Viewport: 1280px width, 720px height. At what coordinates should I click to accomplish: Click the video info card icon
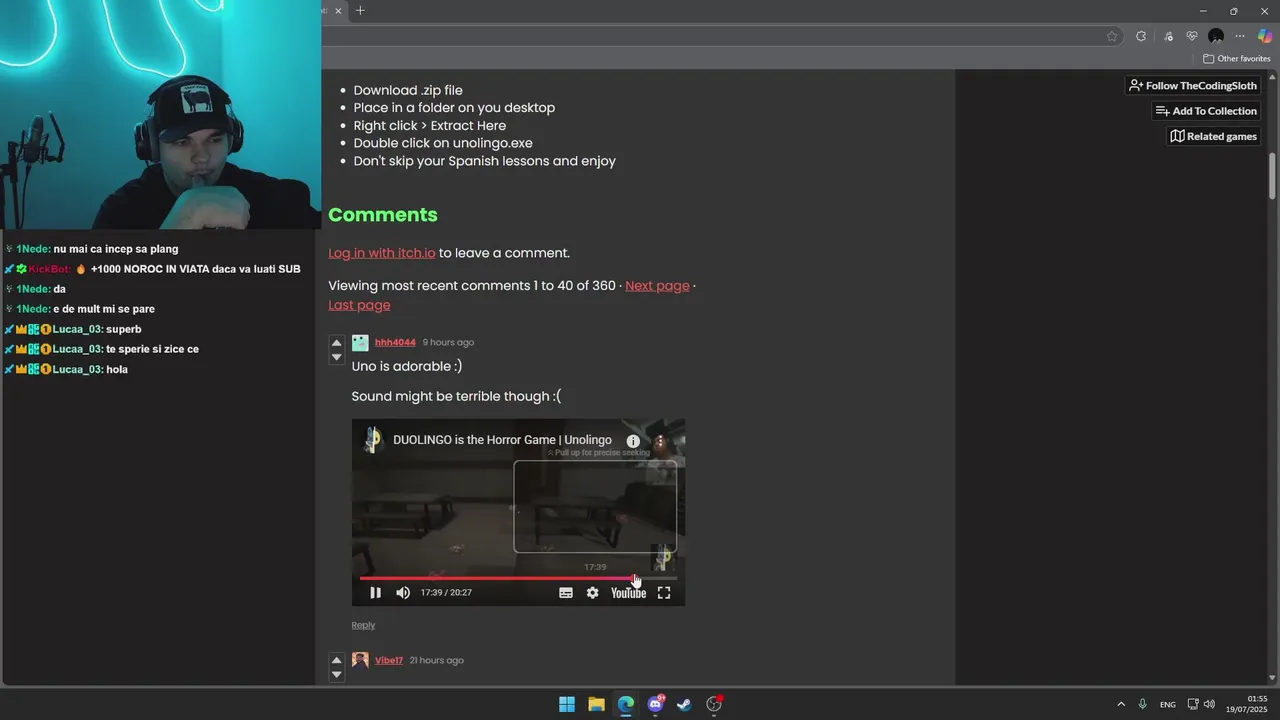click(633, 441)
